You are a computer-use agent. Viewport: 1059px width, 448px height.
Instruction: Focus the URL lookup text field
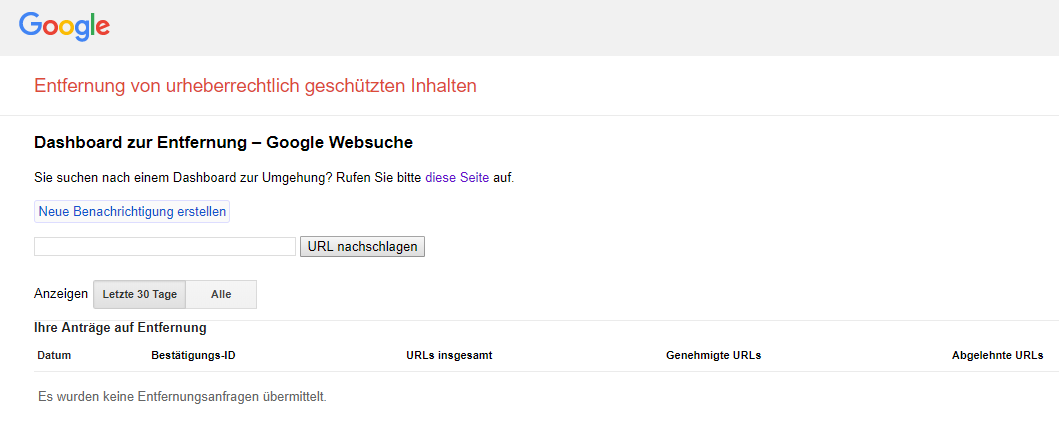pyautogui.click(x=165, y=246)
